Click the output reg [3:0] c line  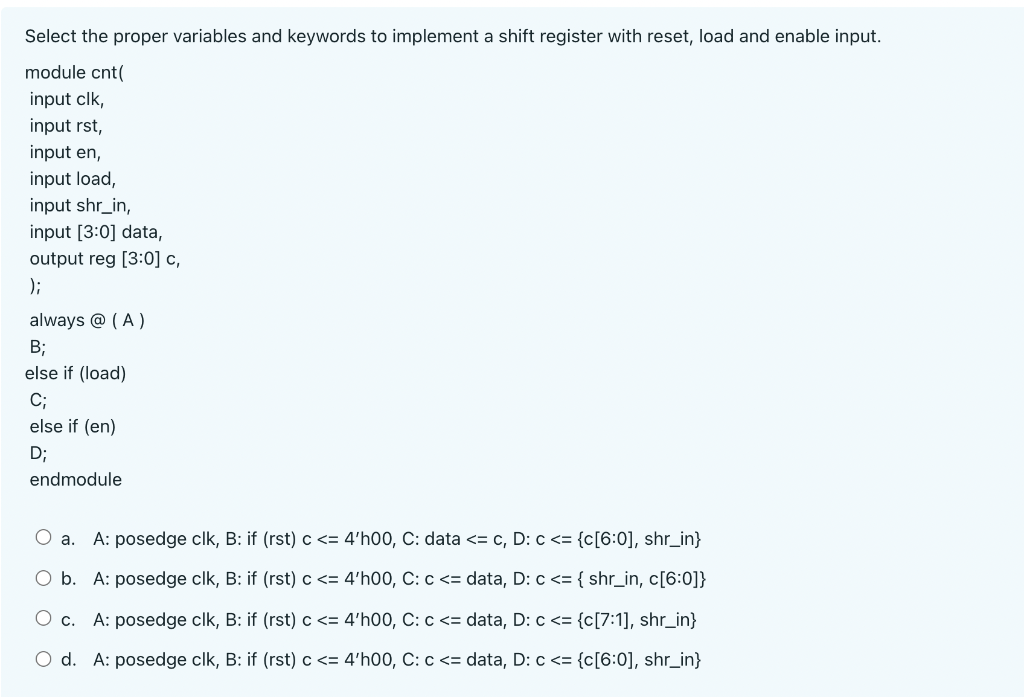pos(104,259)
